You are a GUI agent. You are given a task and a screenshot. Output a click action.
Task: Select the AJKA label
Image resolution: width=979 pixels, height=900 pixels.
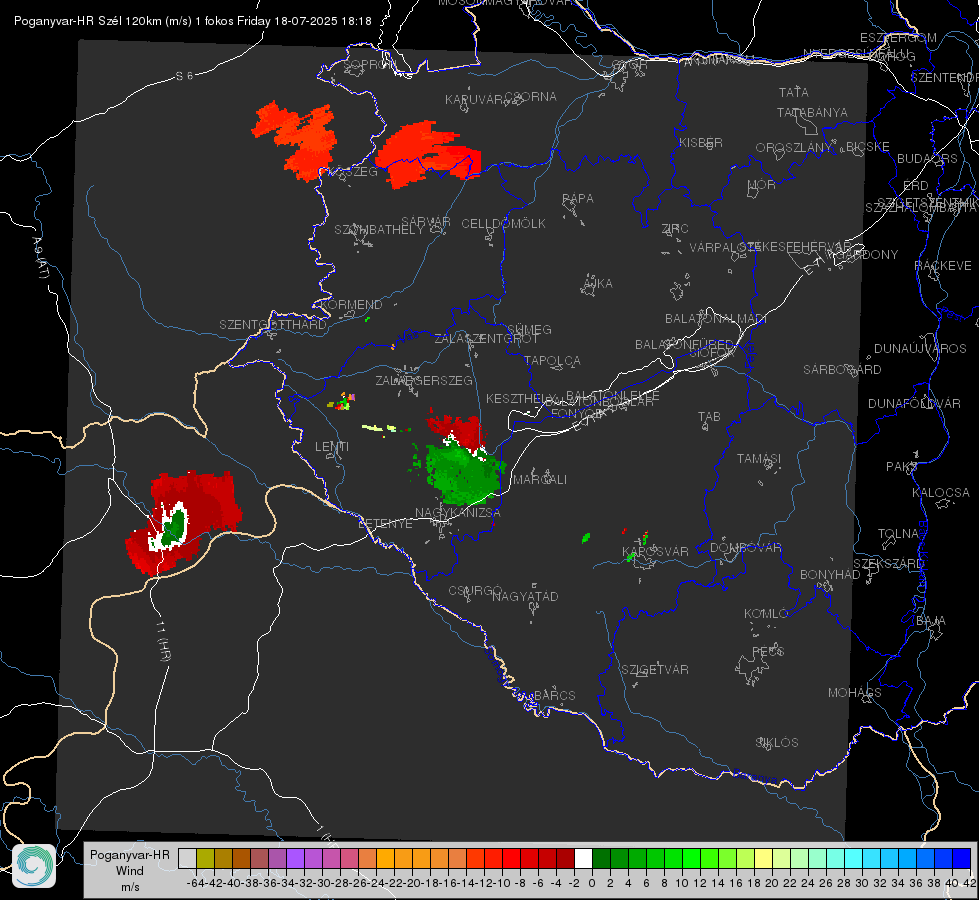598,283
